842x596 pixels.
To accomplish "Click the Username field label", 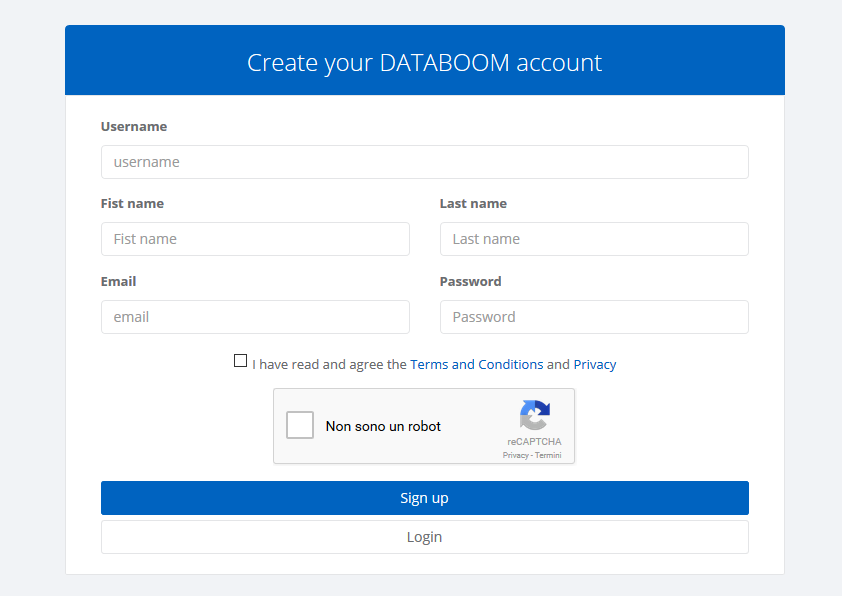I will click(x=133, y=126).
